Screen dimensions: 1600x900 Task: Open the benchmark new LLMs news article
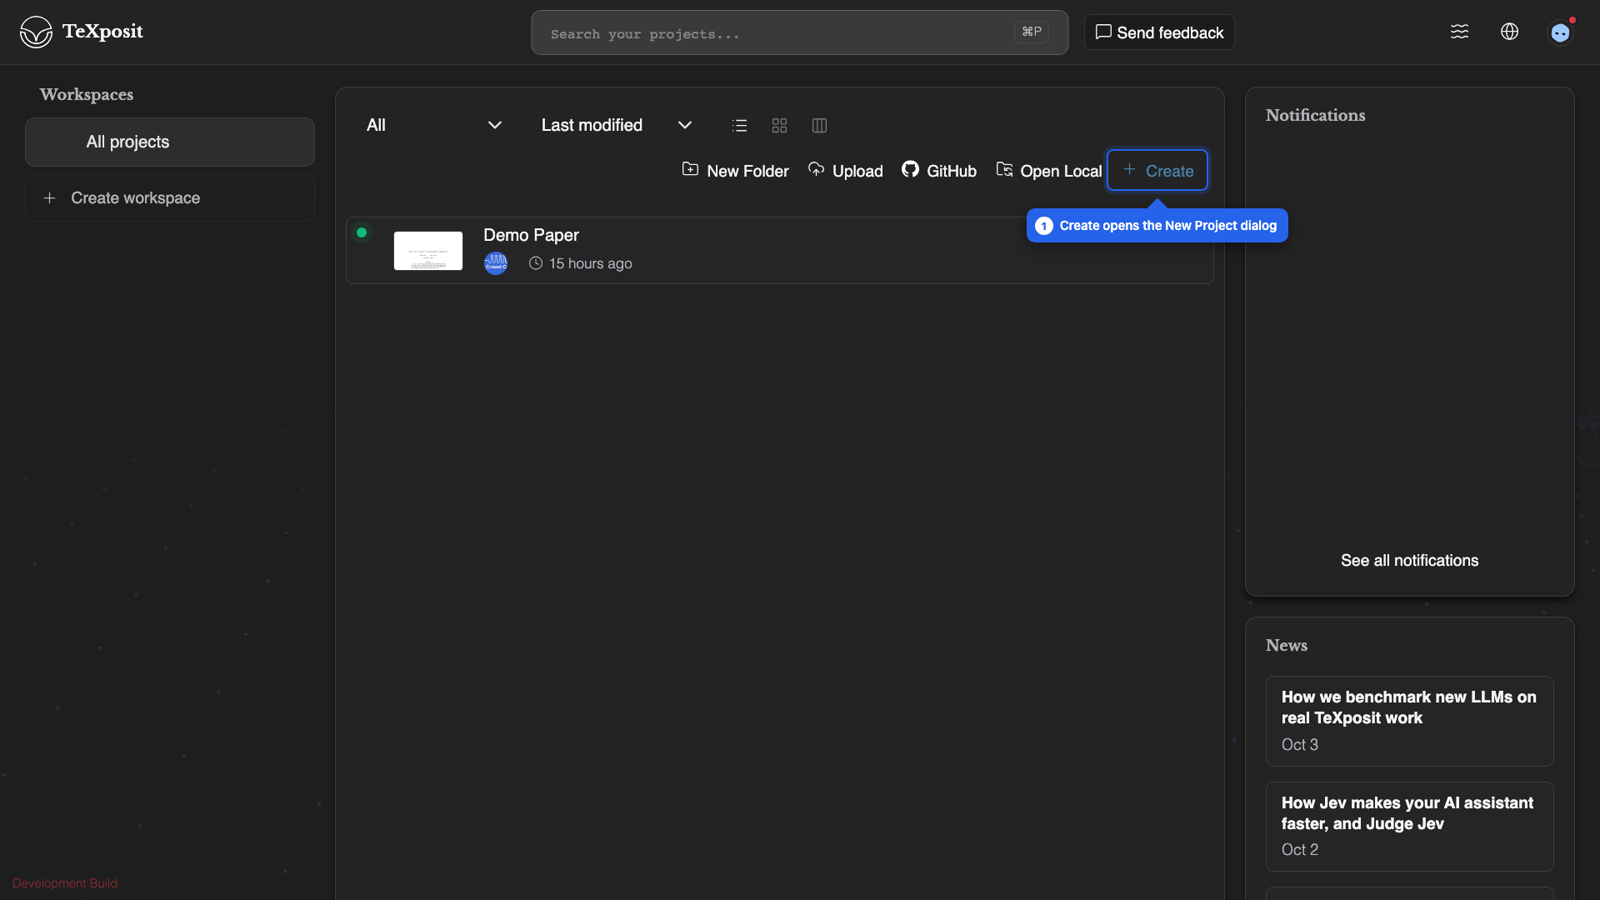click(1409, 721)
